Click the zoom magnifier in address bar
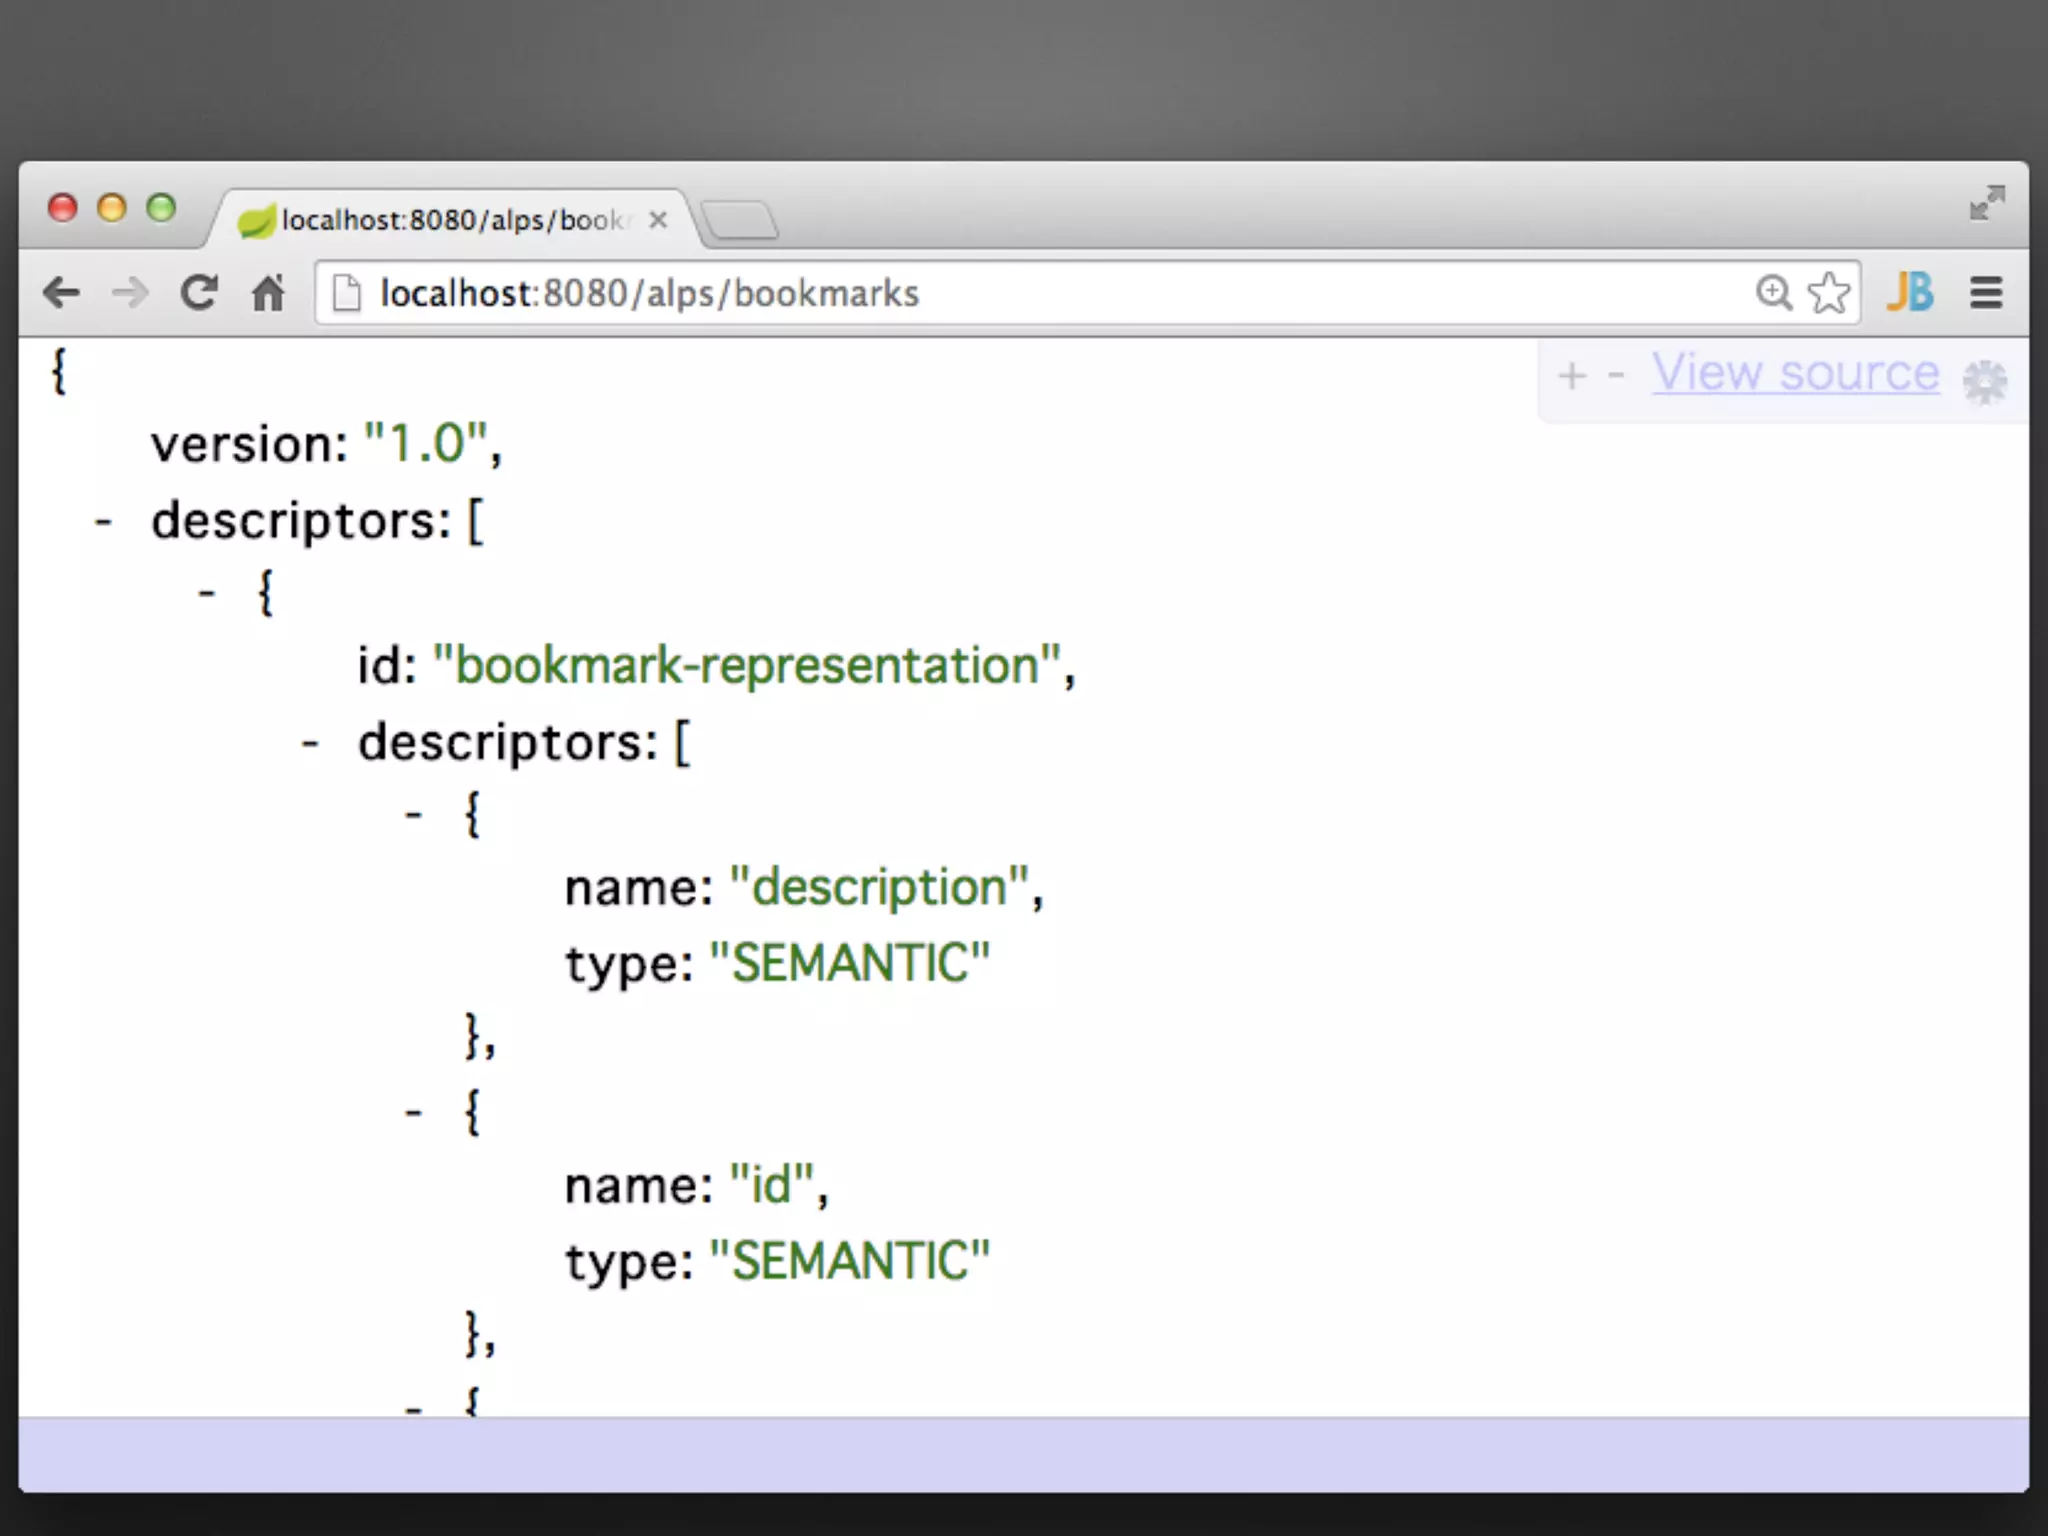The width and height of the screenshot is (2048, 1536). coord(1773,293)
